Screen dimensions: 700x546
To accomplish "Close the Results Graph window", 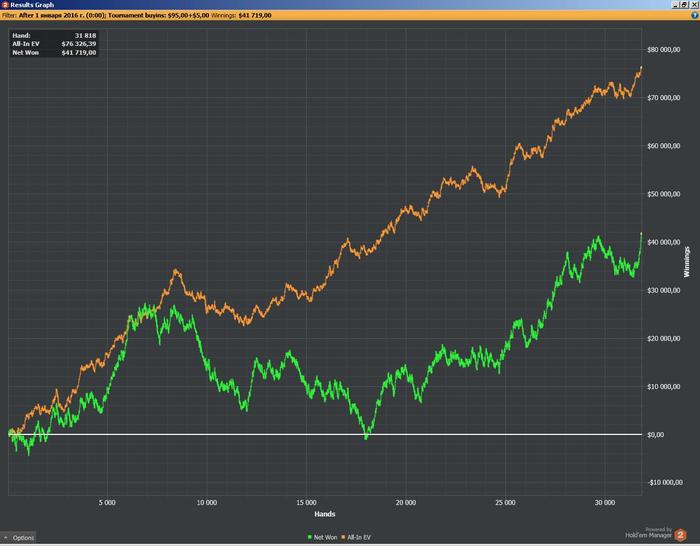I will tap(693, 4).
